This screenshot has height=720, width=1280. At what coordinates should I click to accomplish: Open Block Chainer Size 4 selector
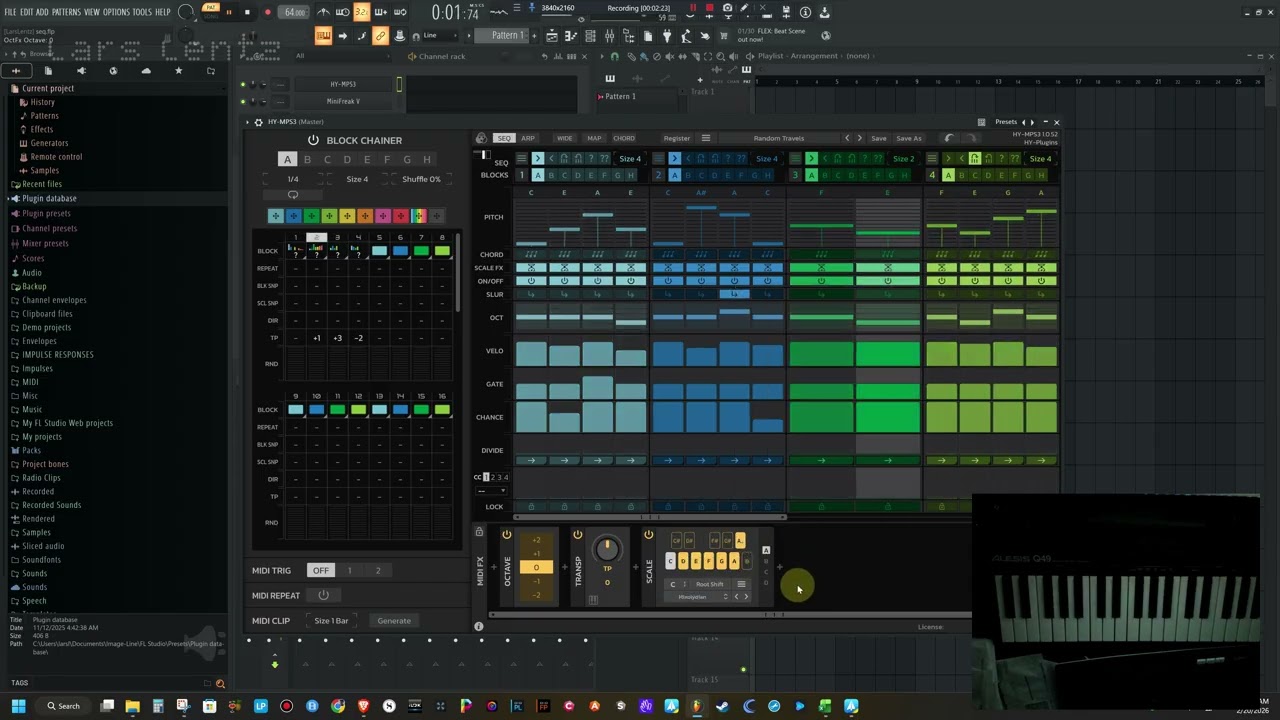[357, 179]
